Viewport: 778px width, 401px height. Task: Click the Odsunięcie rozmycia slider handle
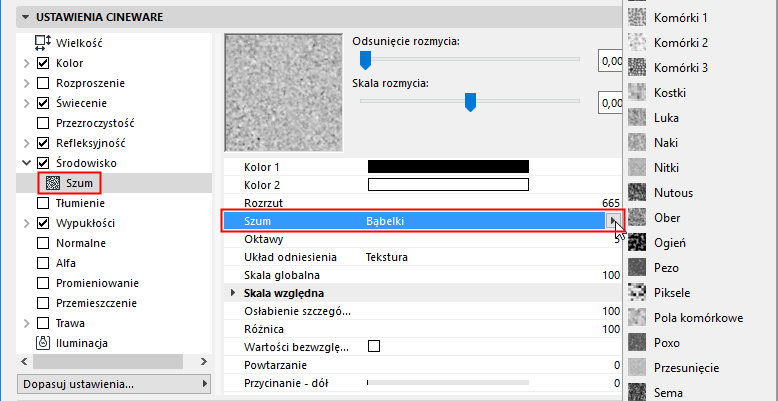tap(365, 60)
